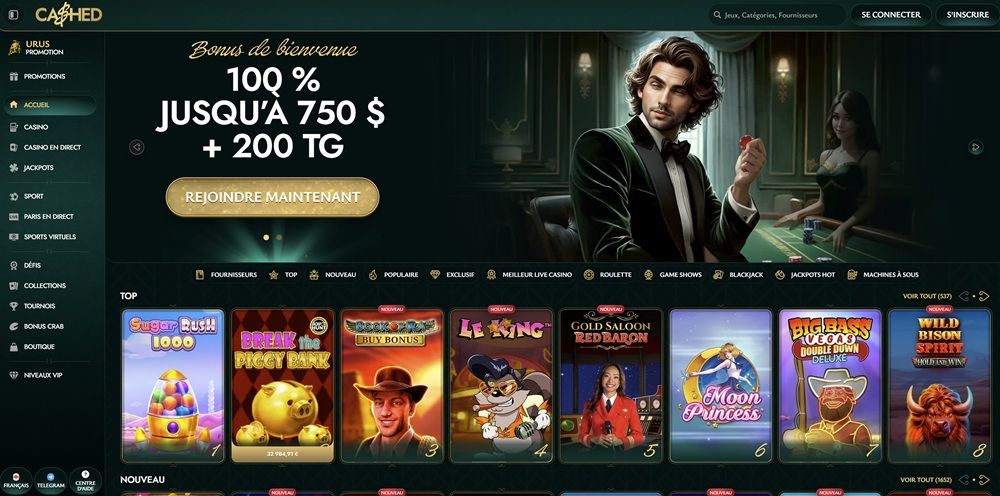Select the Roulette category tab
The image size is (1000, 496).
tap(607, 275)
